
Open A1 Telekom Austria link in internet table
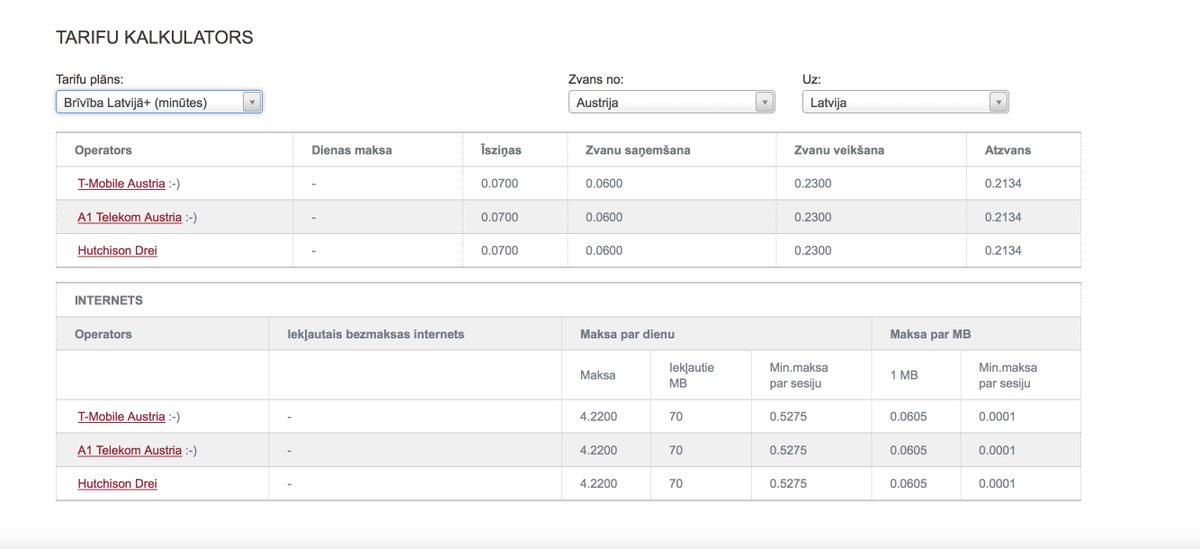pyautogui.click(x=130, y=450)
